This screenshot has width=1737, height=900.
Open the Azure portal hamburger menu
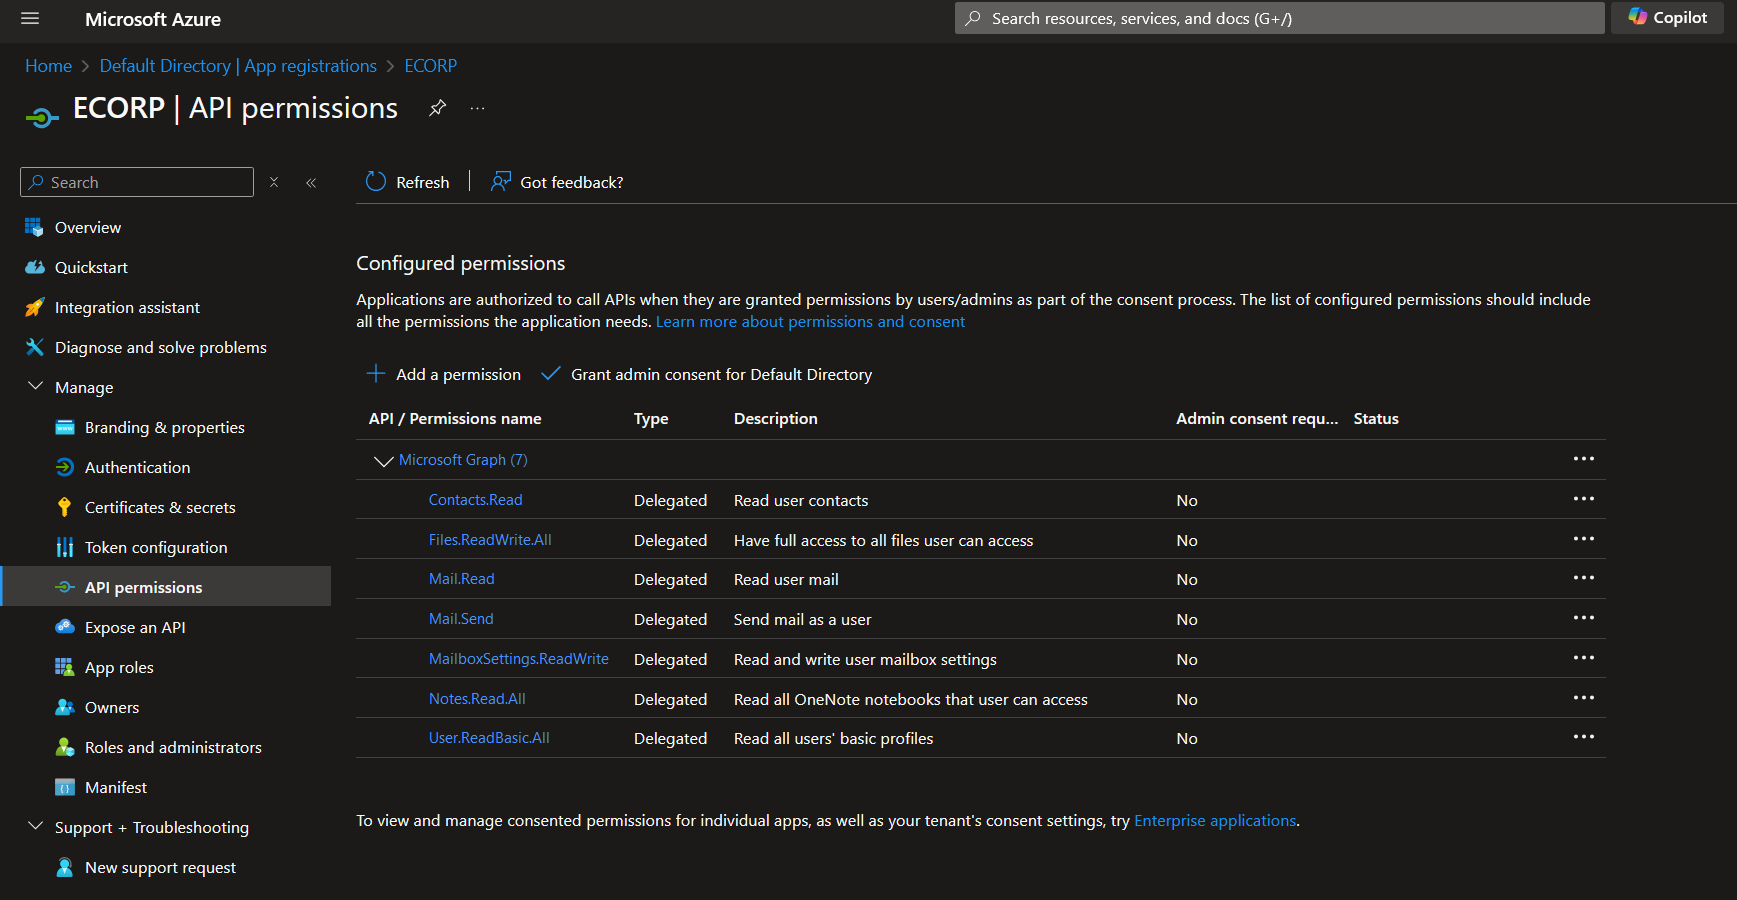coord(30,18)
